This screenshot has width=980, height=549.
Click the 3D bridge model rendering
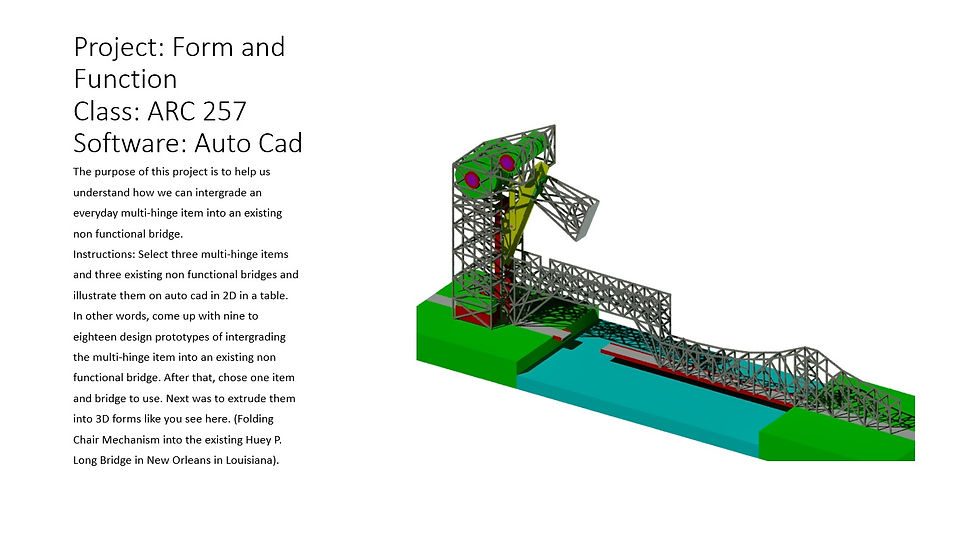click(666, 293)
